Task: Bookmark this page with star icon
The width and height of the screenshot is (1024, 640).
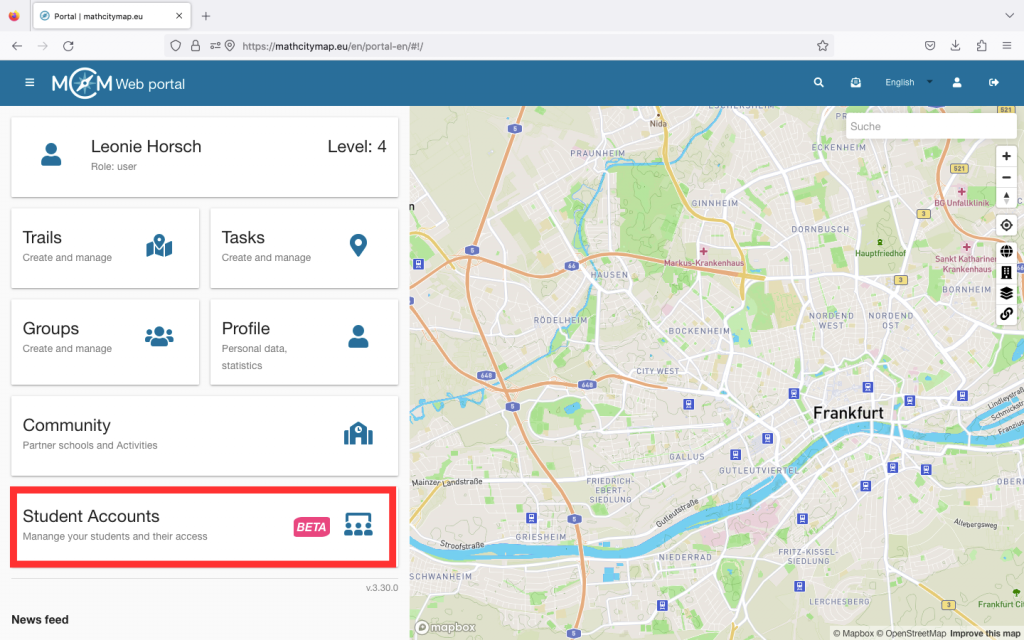Action: (x=822, y=46)
